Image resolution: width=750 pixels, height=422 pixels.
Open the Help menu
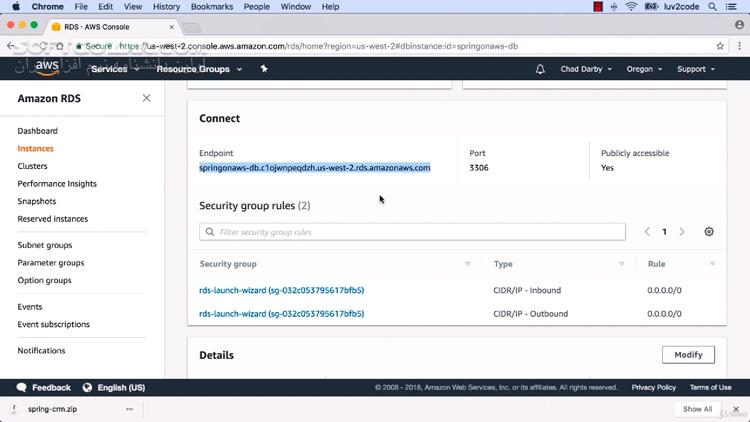click(x=330, y=7)
